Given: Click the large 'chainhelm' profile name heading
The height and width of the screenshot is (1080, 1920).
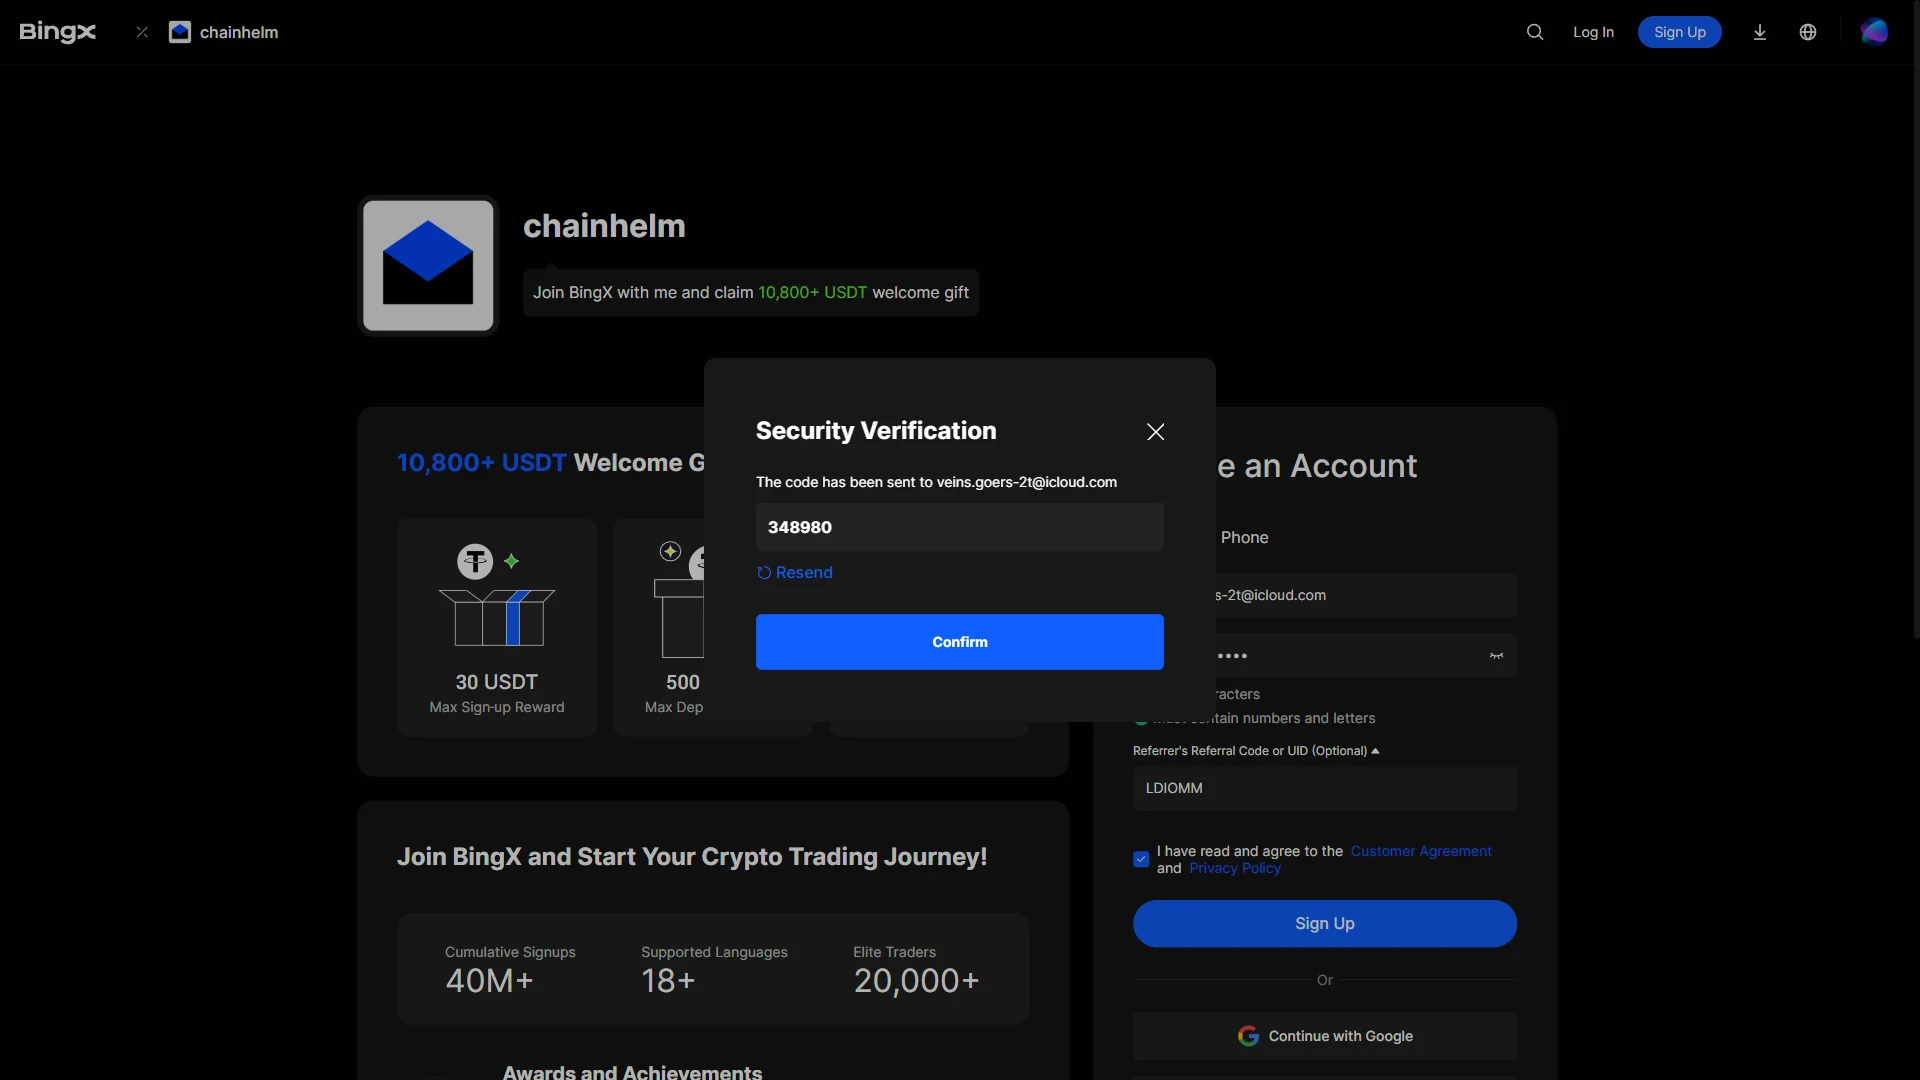Looking at the screenshot, I should click(x=604, y=226).
